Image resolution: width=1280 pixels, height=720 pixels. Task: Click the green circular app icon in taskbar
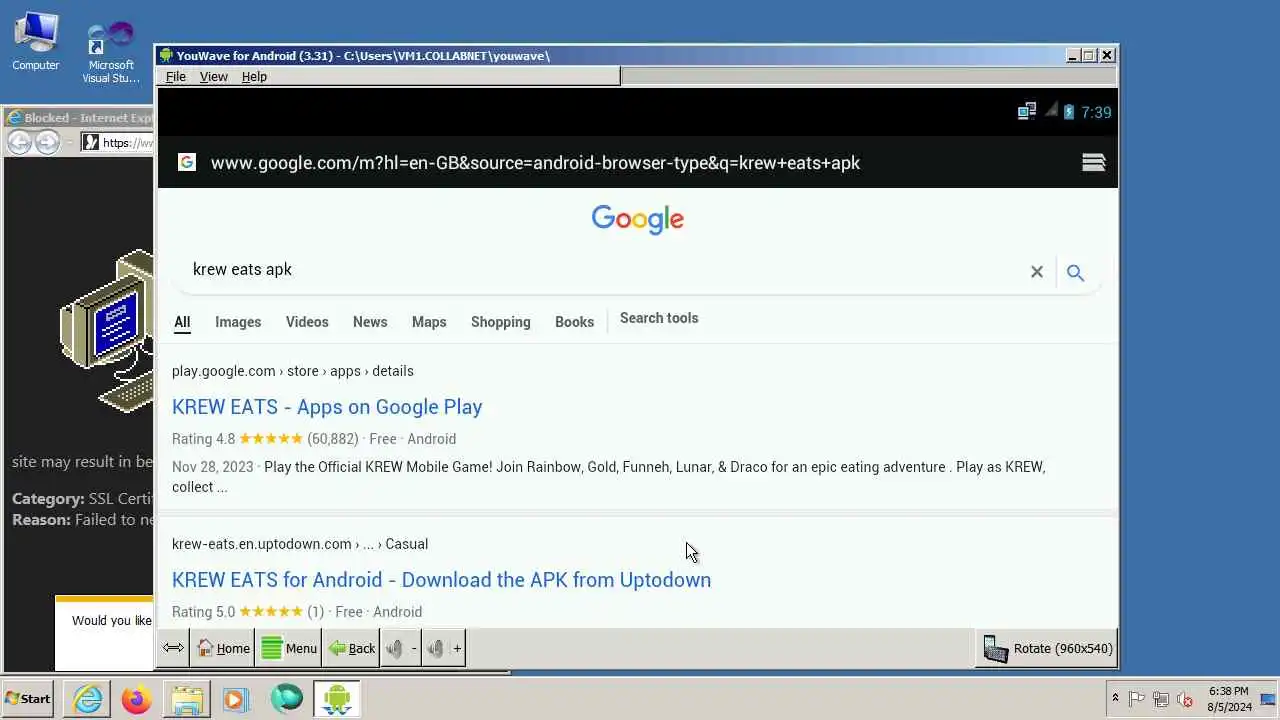coord(286,699)
